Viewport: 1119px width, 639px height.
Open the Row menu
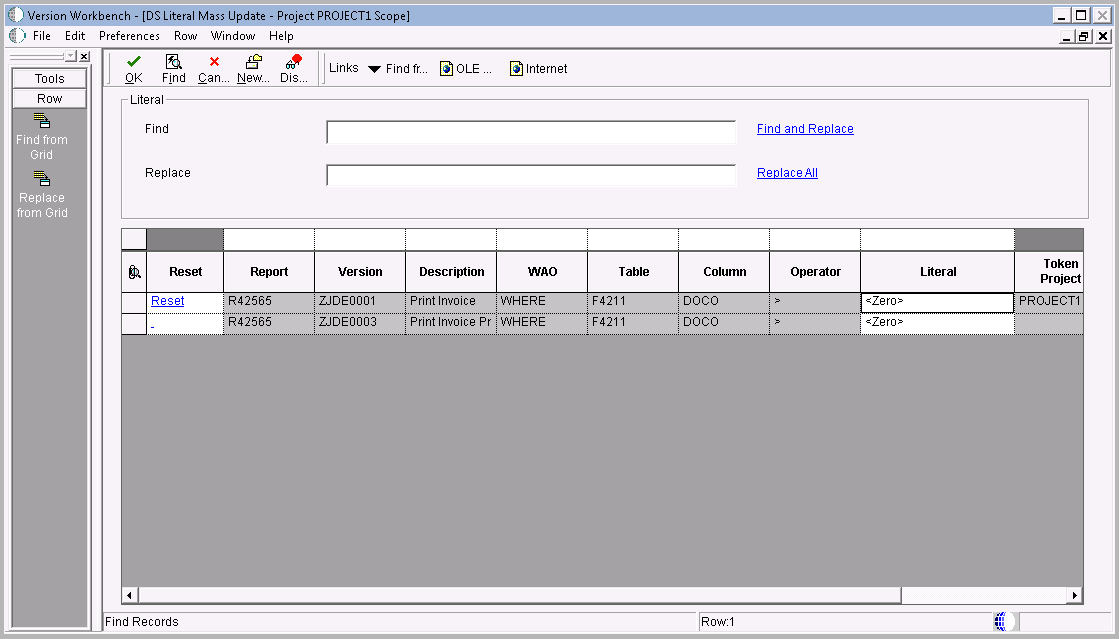coord(185,35)
